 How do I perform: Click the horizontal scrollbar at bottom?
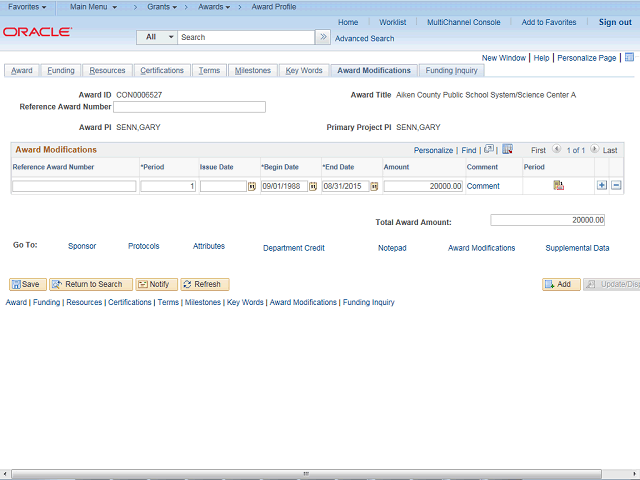(x=306, y=473)
